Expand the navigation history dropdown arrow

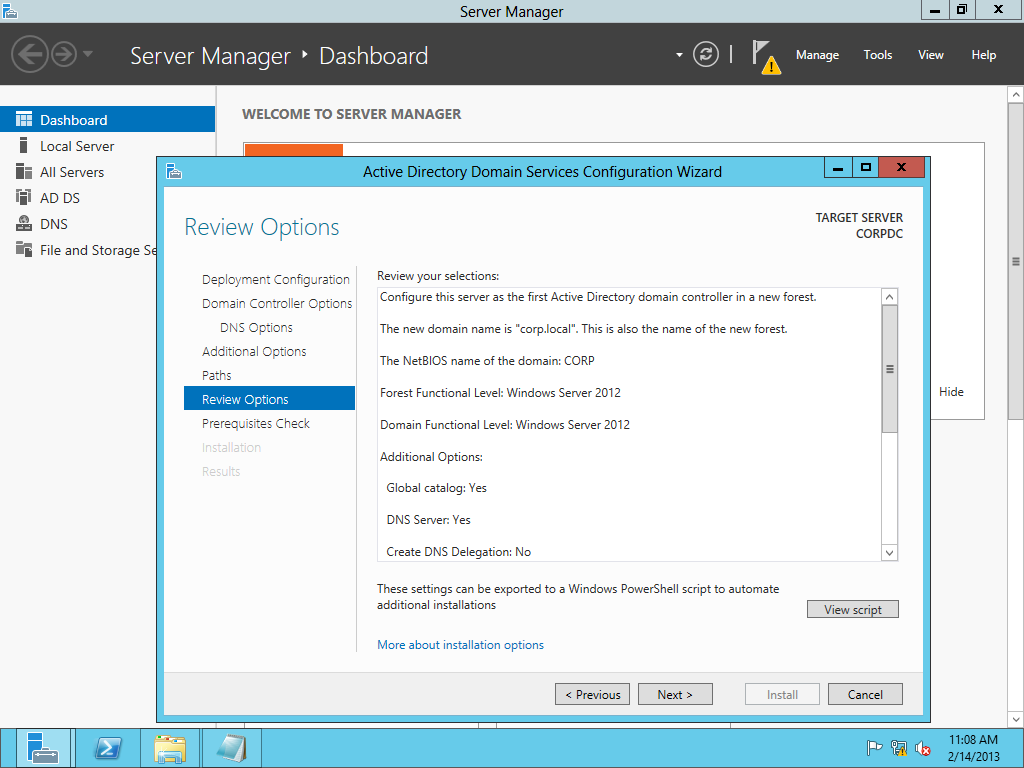88,54
